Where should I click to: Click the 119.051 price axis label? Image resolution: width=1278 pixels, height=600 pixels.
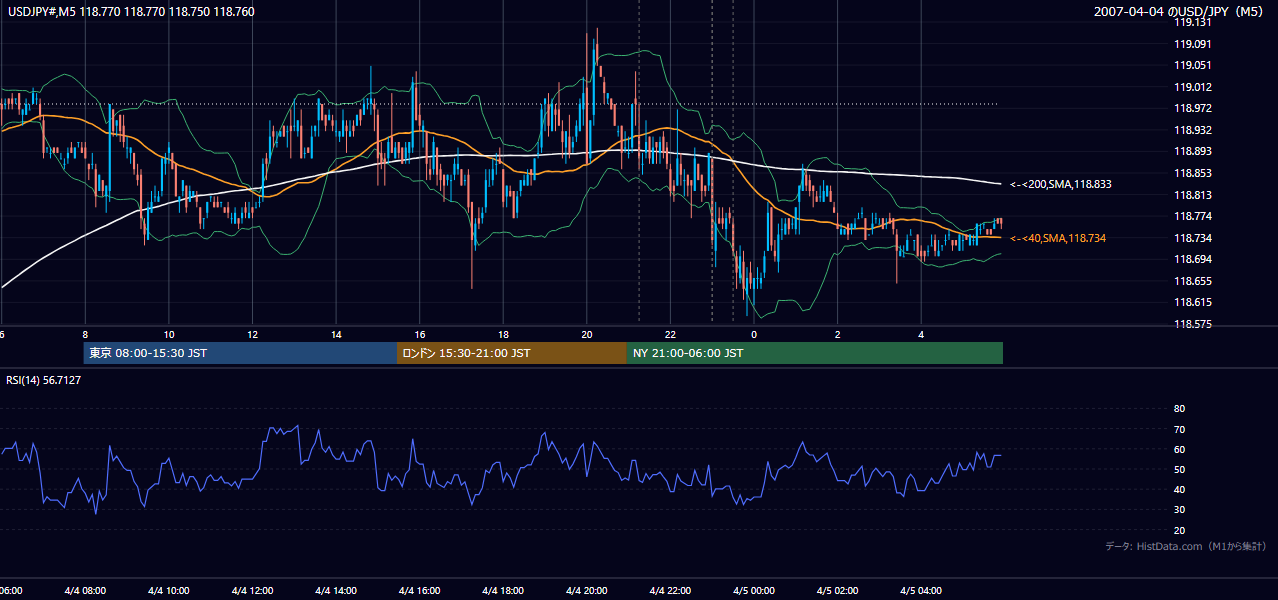pos(1192,66)
